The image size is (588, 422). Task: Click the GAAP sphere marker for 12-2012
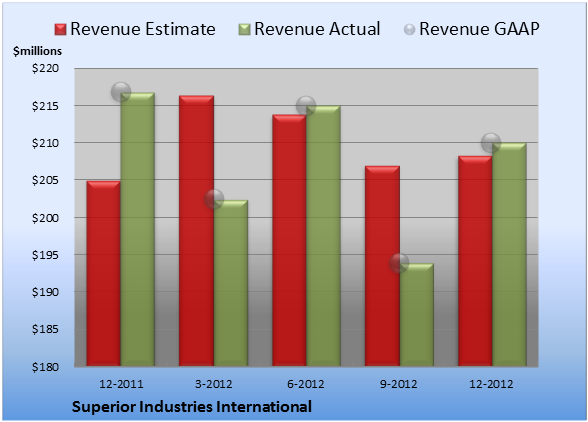[x=491, y=143]
